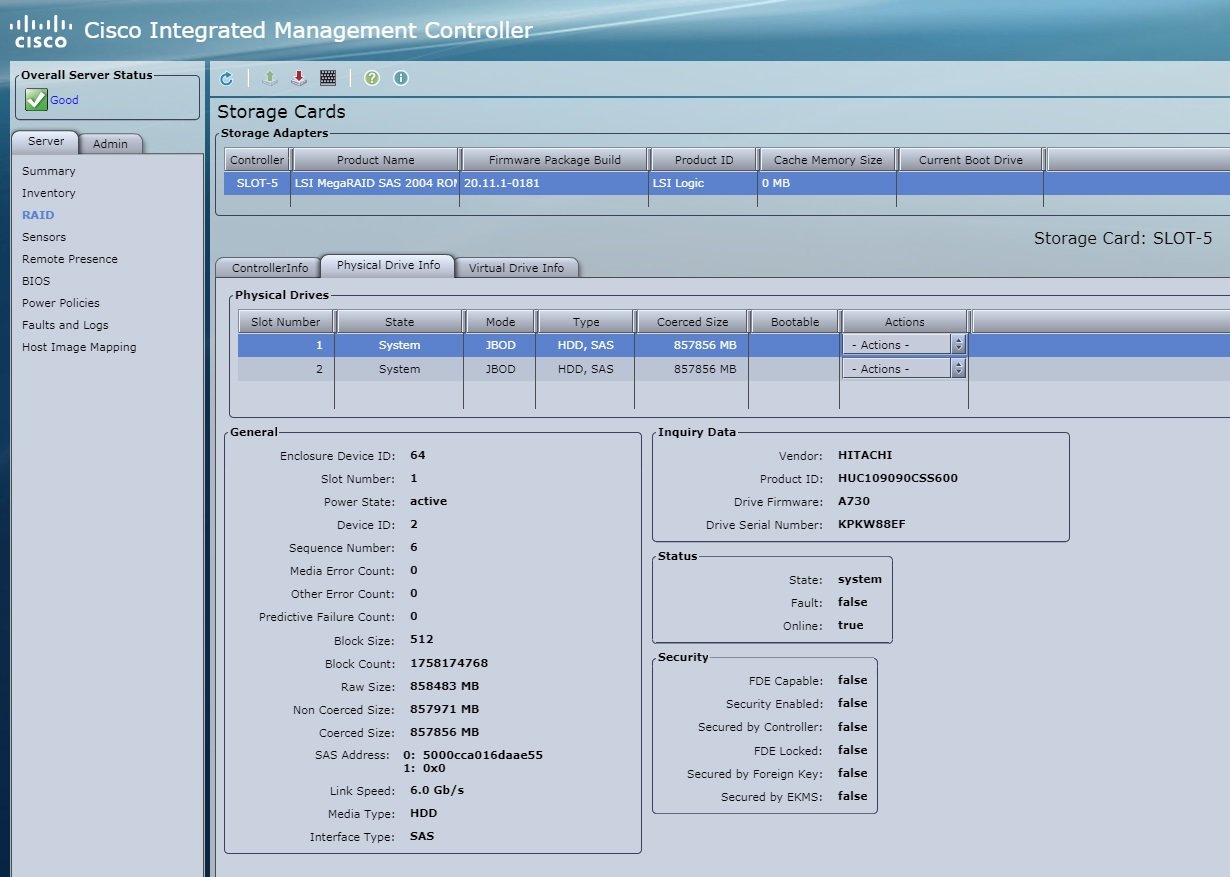Open the BIOS page from the sidebar
Viewport: 1230px width, 877px height.
36,281
